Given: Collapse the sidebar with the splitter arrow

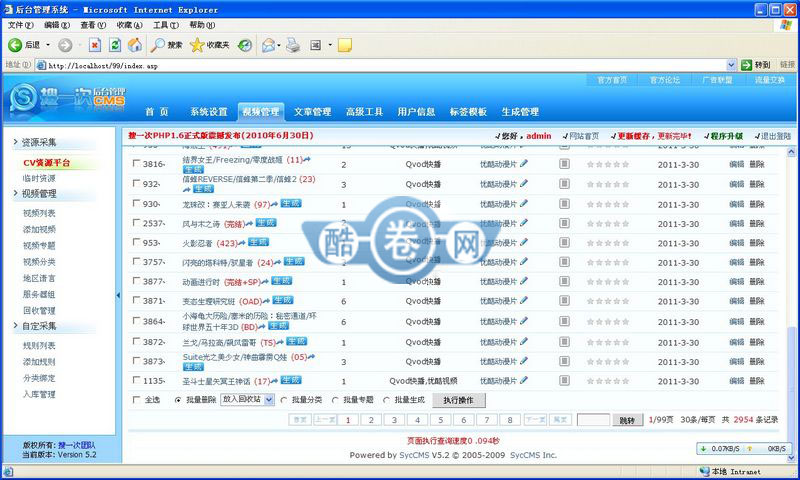Looking at the screenshot, I should [118, 295].
